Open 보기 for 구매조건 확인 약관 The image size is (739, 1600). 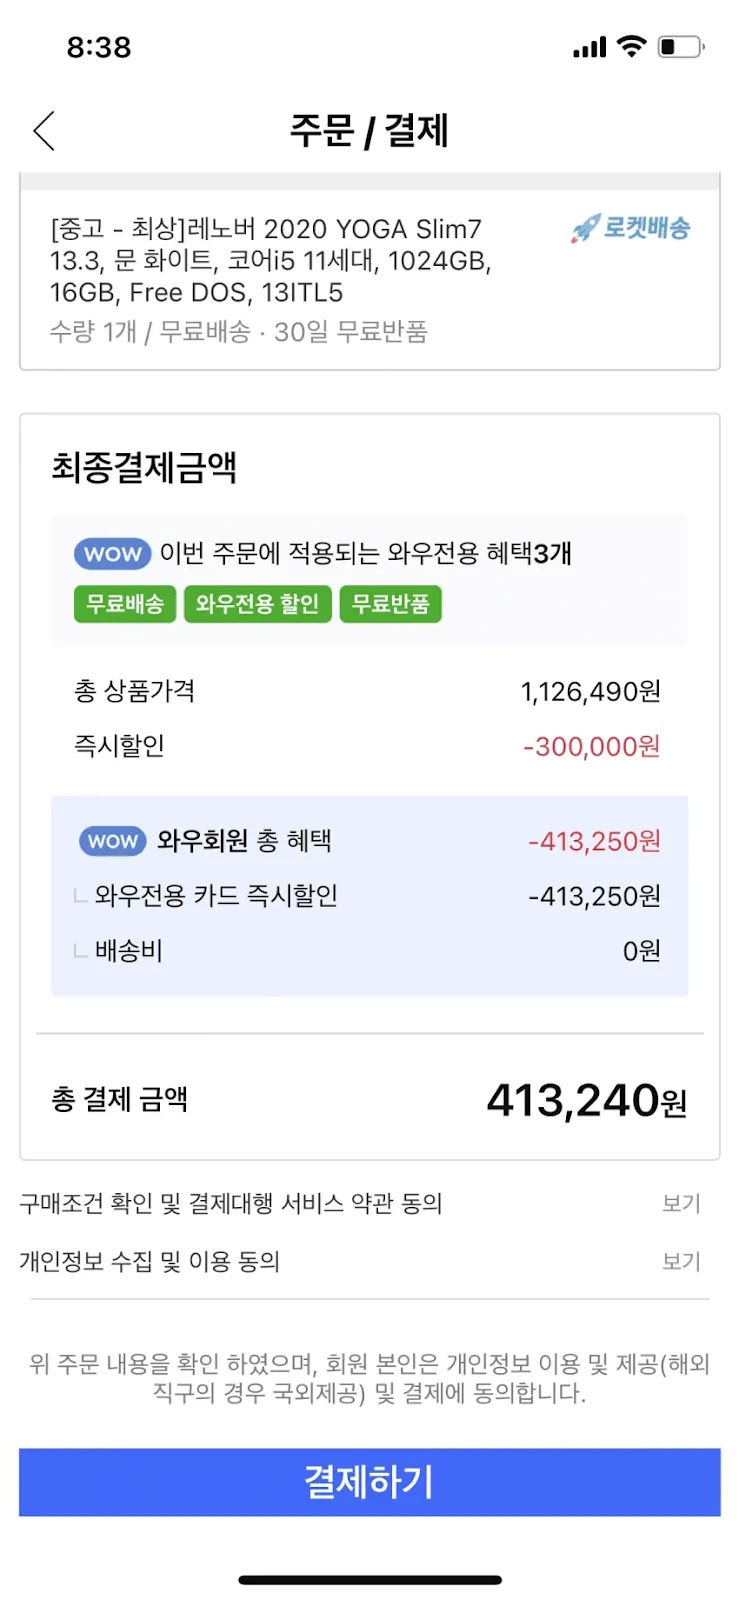(681, 1203)
